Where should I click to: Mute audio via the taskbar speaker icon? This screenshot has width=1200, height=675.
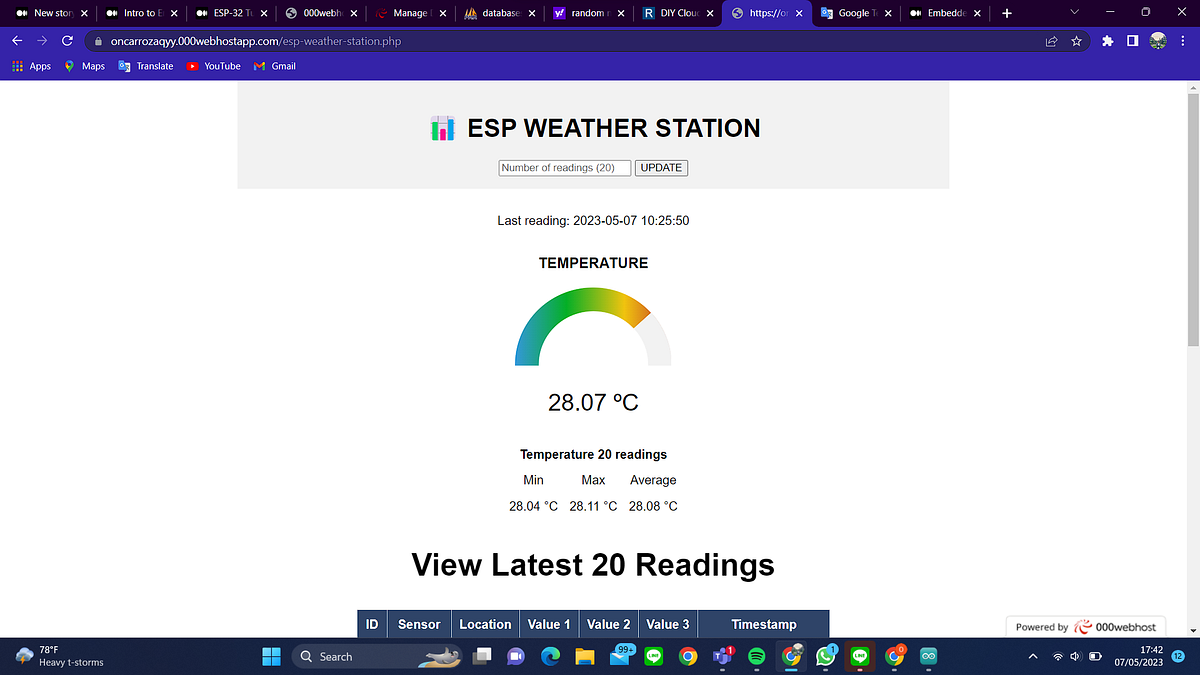(x=1075, y=657)
